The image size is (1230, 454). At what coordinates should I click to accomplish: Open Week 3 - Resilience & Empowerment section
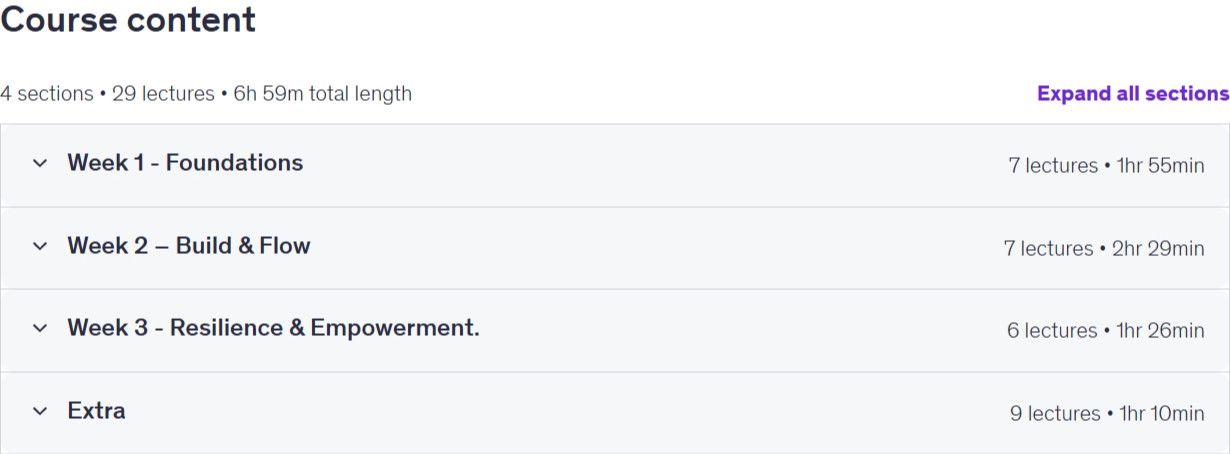[x=273, y=328]
